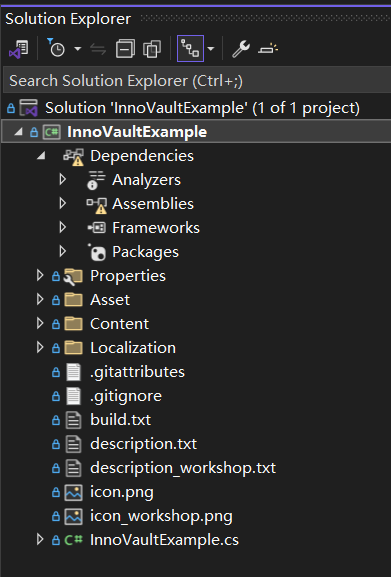Select the icon_workshop.png file
This screenshot has height=577, width=391.
[161, 516]
